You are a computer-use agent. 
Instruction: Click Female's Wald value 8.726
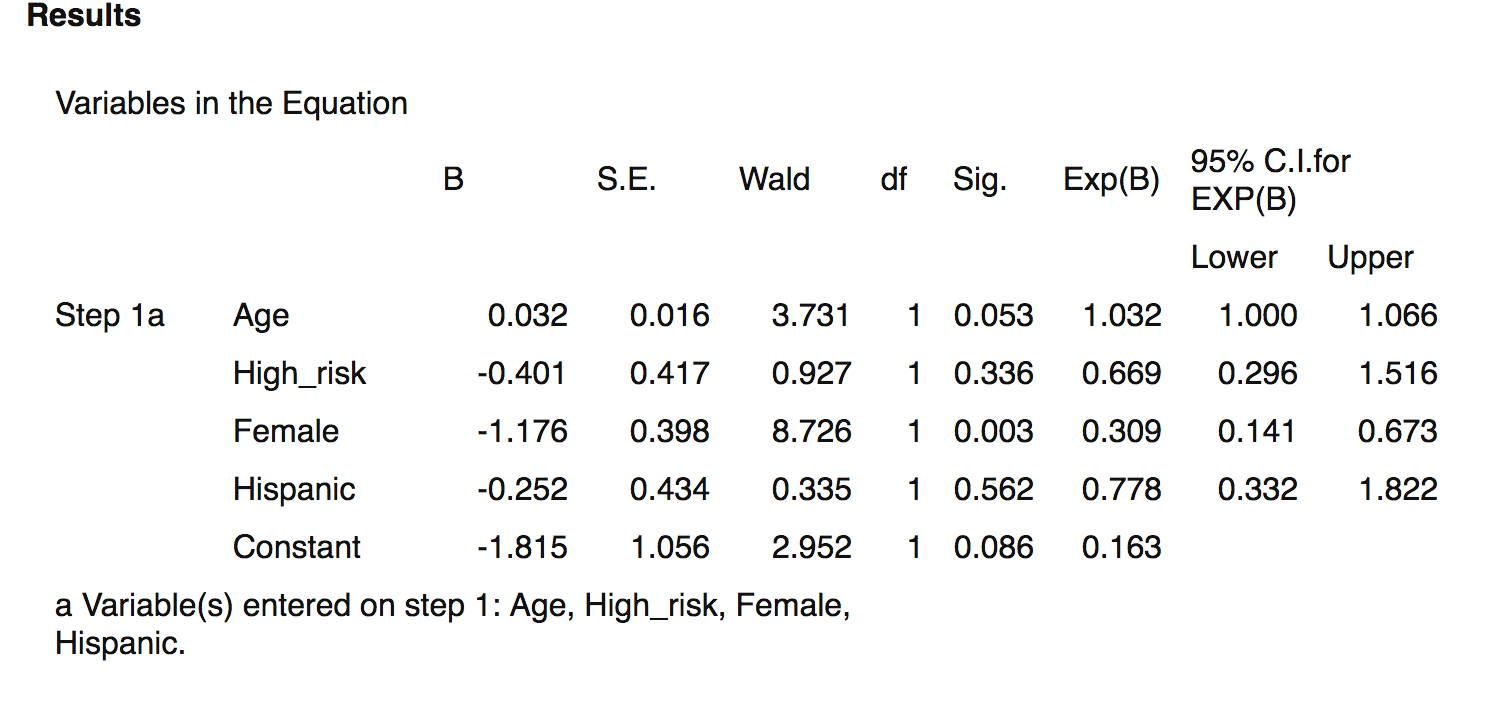coord(811,432)
